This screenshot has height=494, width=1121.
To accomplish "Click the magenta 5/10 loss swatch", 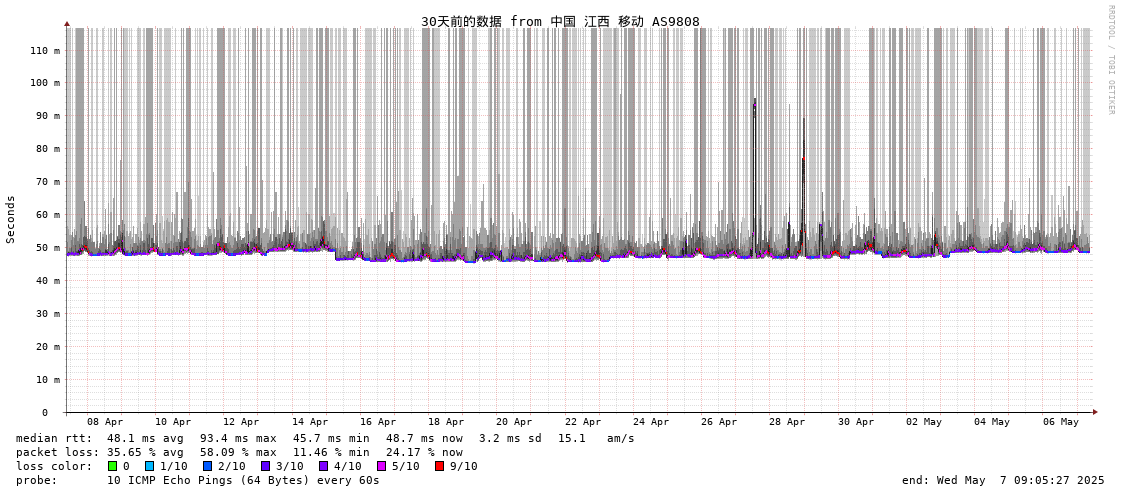I will tap(381, 466).
